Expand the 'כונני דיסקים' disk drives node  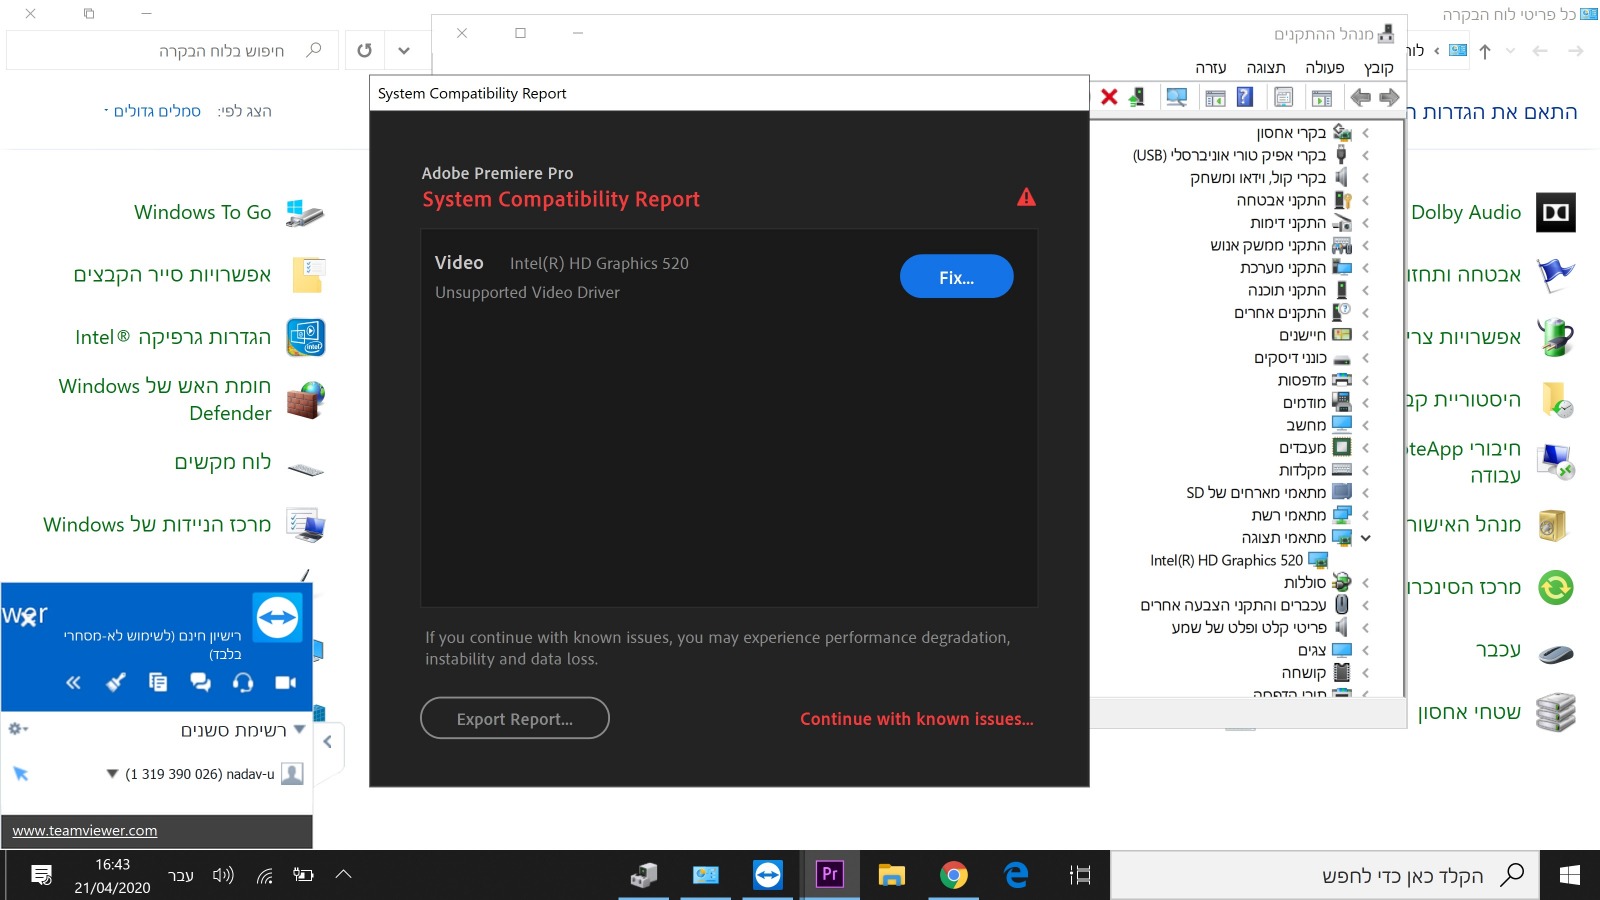[x=1366, y=358]
